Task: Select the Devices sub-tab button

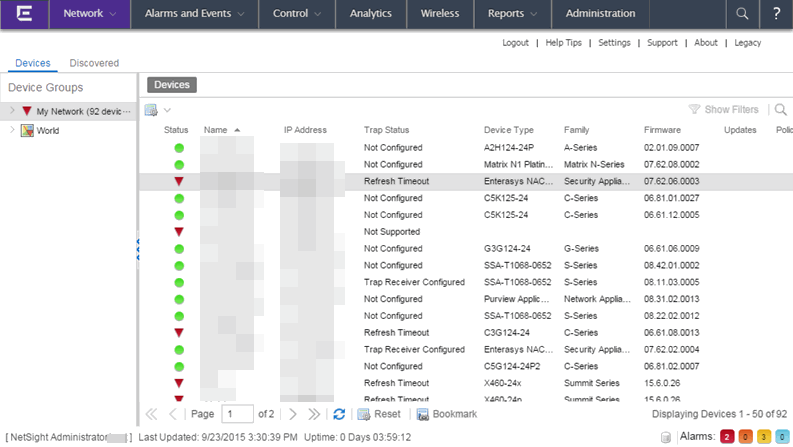Action: coord(172,85)
